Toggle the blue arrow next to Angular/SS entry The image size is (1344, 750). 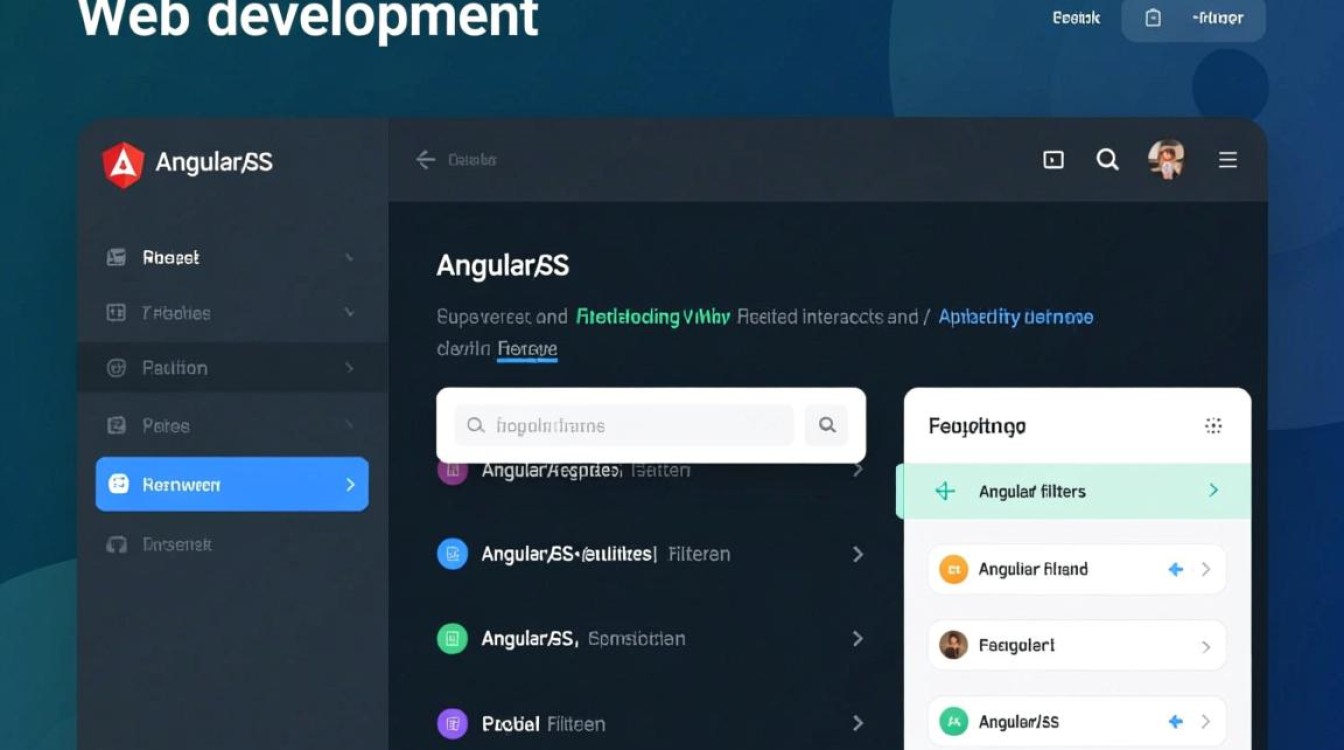(1174, 720)
